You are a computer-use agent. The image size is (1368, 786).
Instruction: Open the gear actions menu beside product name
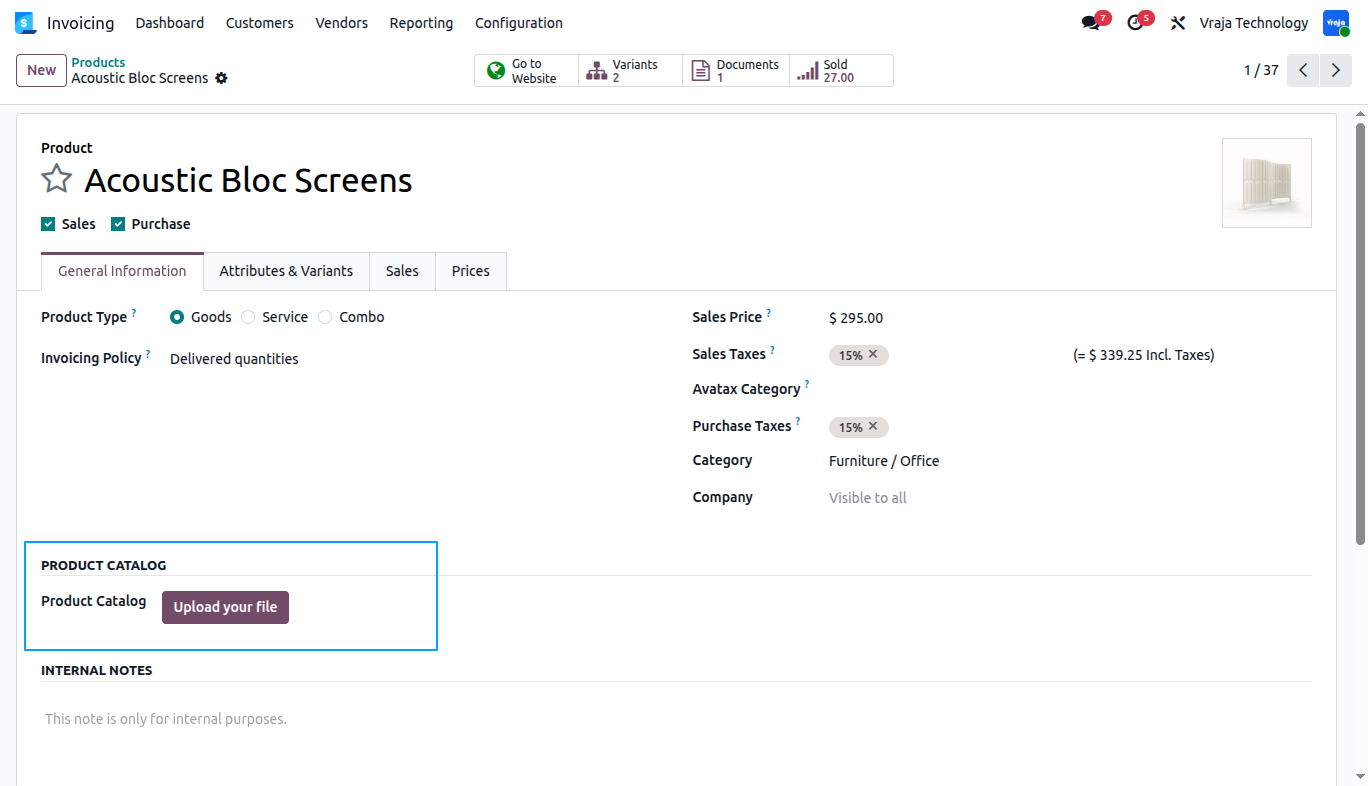[x=221, y=78]
